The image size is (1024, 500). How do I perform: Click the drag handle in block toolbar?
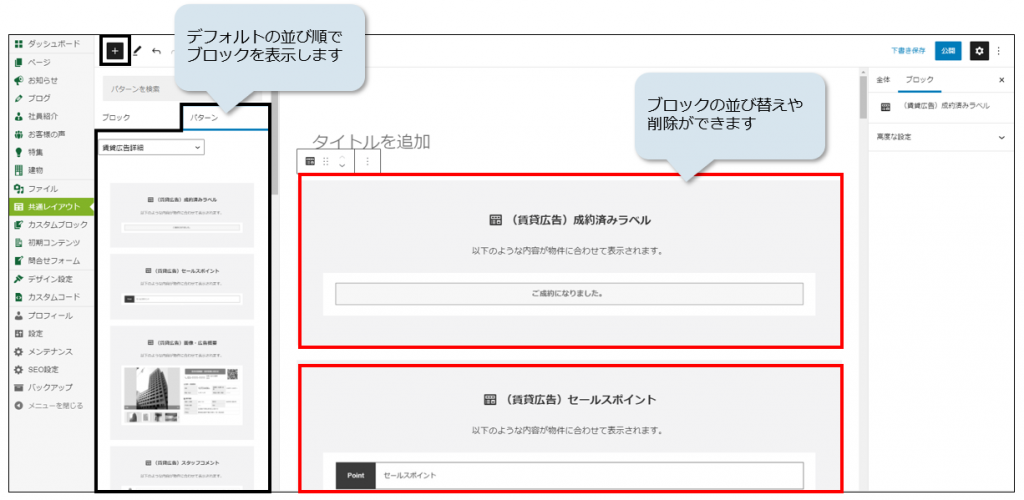point(326,161)
